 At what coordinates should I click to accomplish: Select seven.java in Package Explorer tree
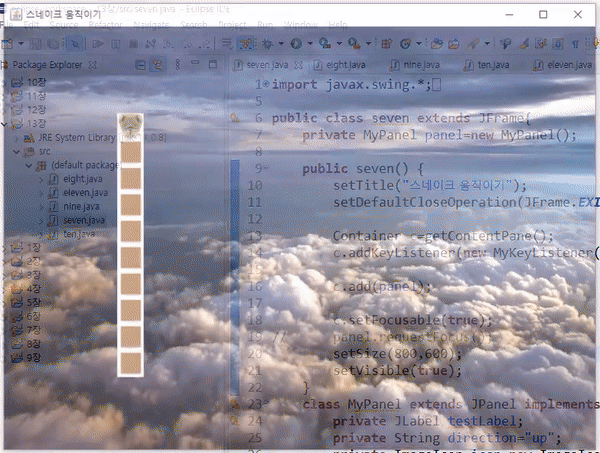coord(84,220)
